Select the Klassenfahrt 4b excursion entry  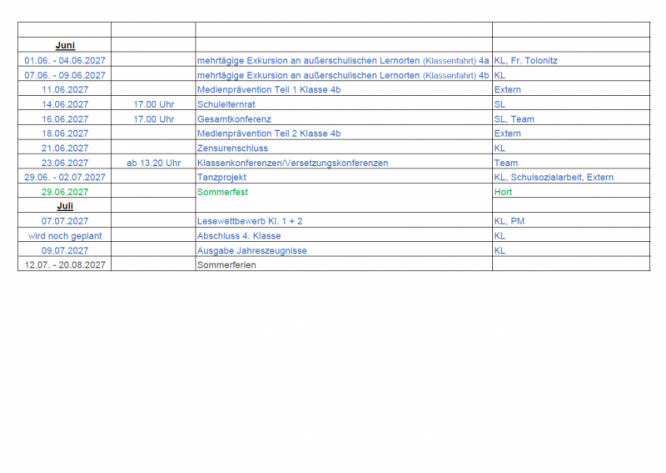[343, 76]
